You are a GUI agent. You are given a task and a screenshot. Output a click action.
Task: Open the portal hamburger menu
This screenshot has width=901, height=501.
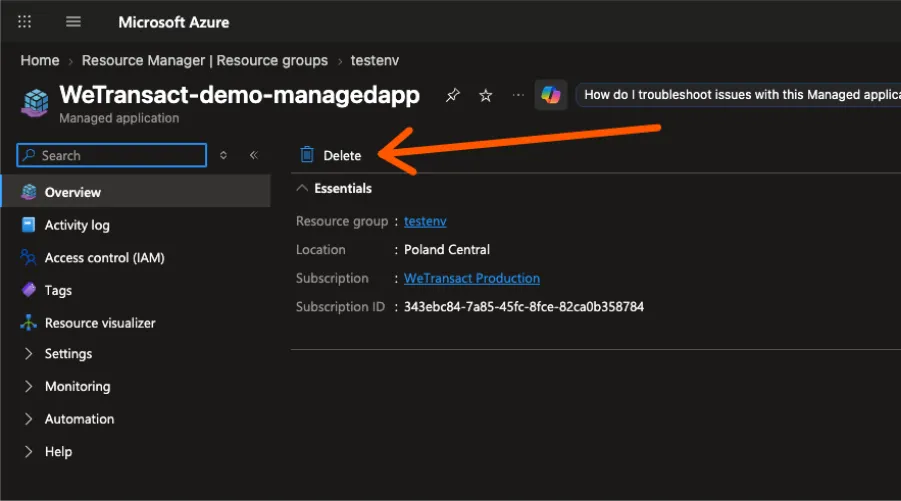[x=73, y=22]
